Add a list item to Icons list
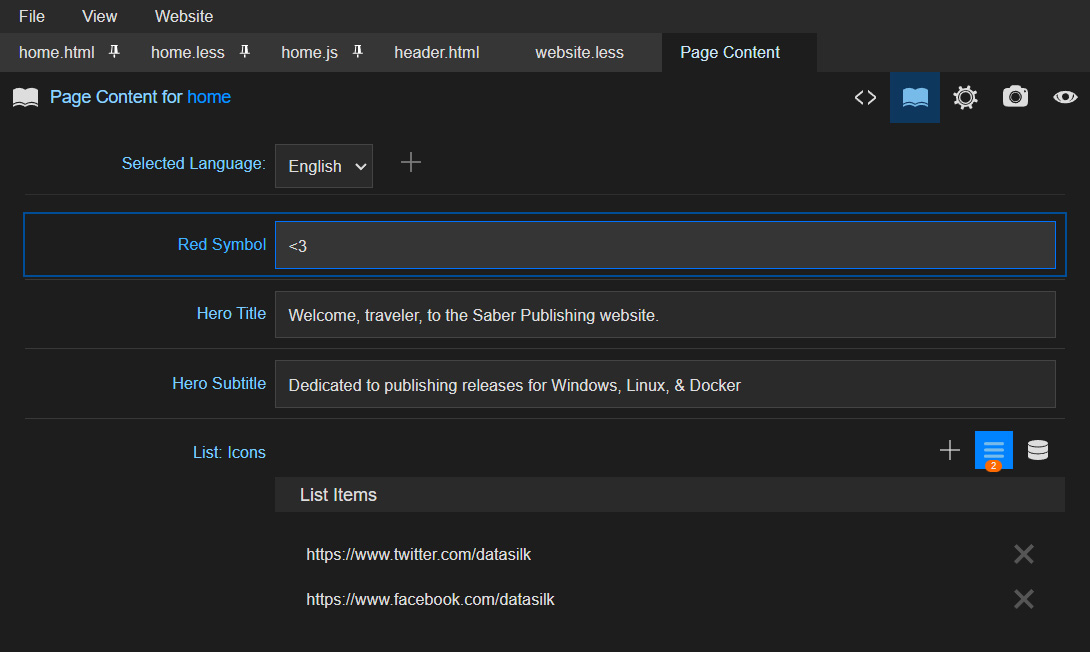Screen dimensions: 1090x652 pyautogui.click(x=949, y=451)
